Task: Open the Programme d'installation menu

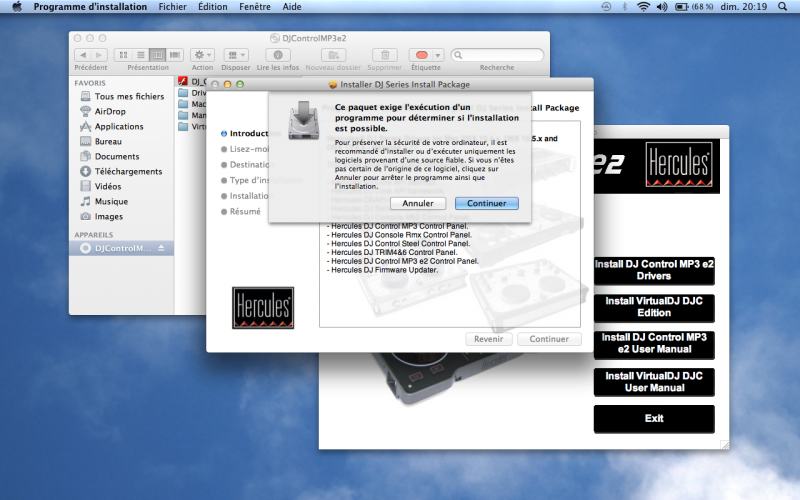Action: (x=90, y=7)
